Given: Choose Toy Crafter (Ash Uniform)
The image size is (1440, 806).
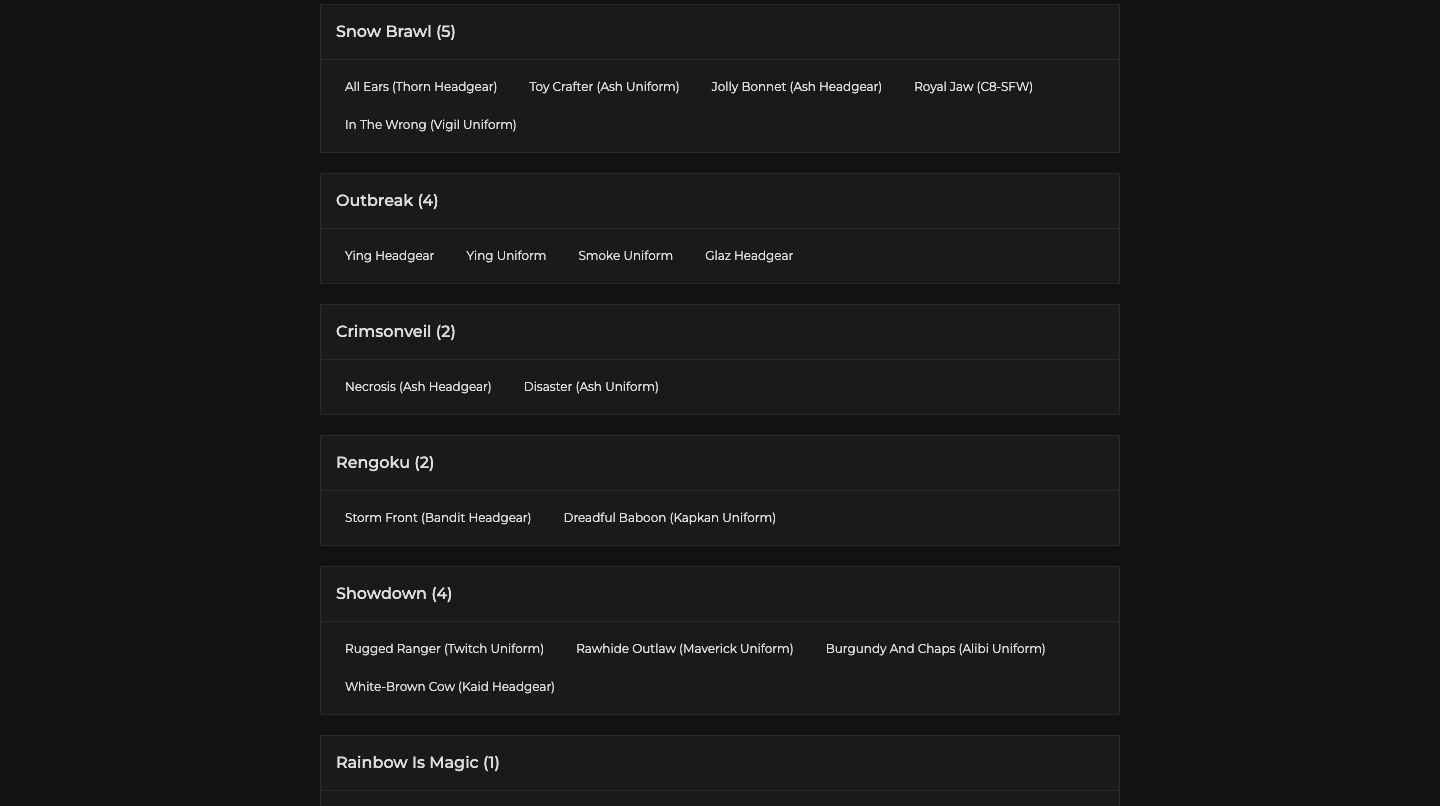Looking at the screenshot, I should pos(604,87).
